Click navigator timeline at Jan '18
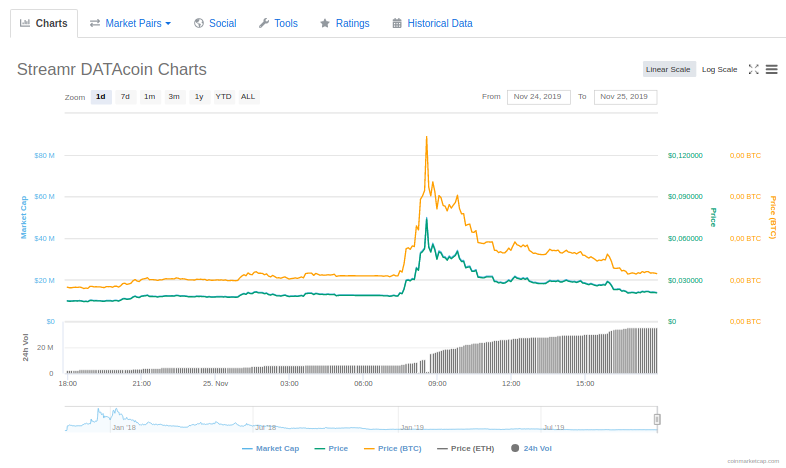786x468 pixels. [x=124, y=427]
